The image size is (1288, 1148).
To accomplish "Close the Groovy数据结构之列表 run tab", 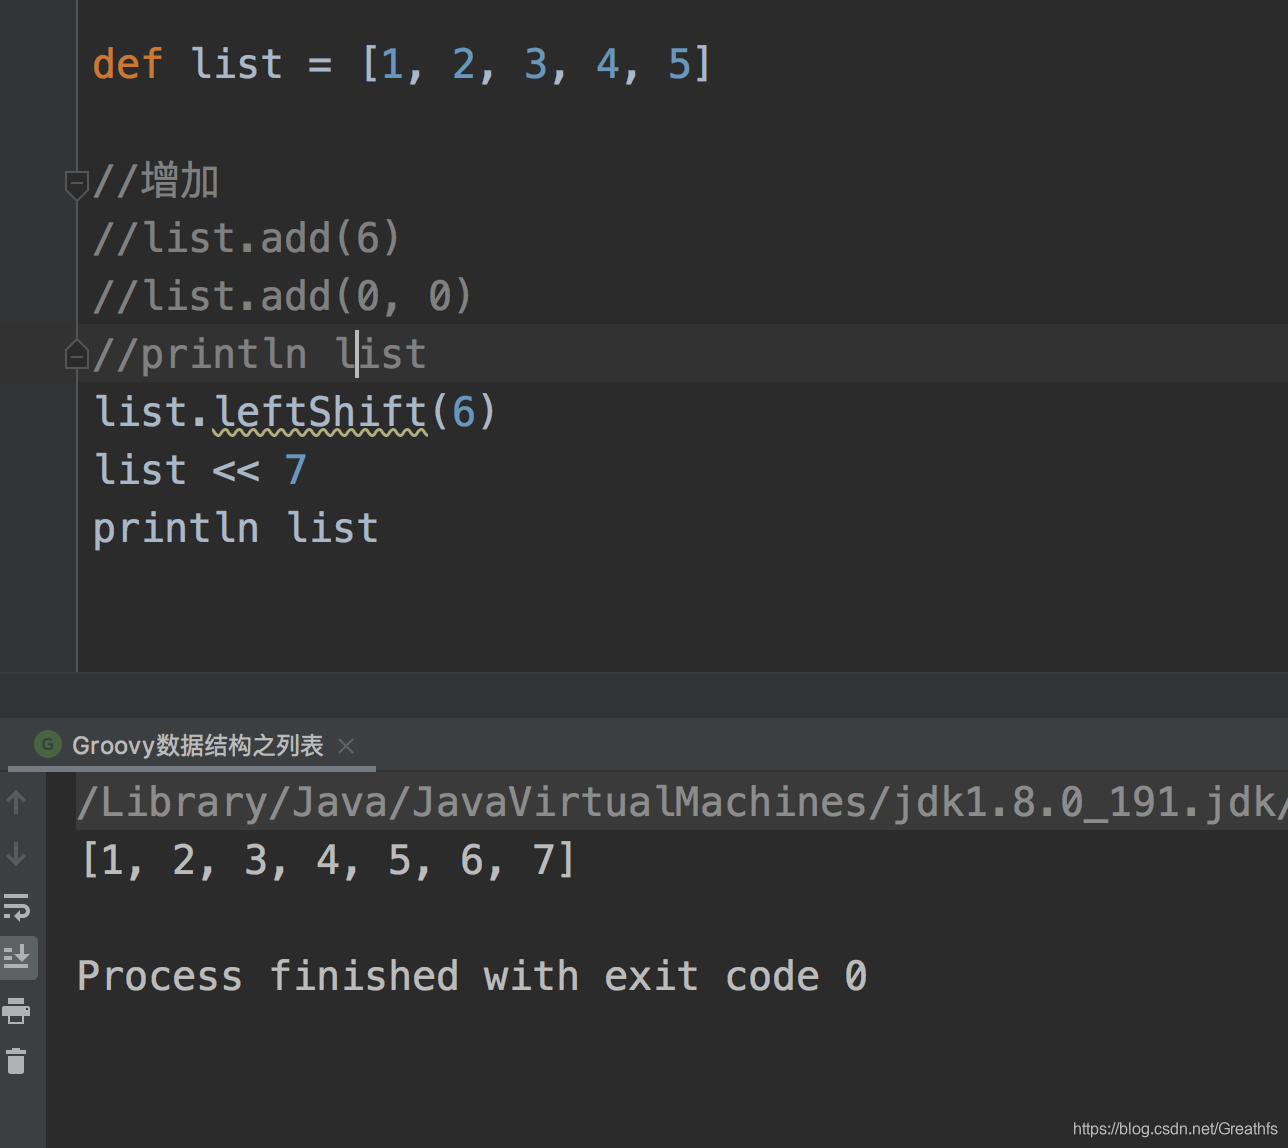I will (x=346, y=746).
